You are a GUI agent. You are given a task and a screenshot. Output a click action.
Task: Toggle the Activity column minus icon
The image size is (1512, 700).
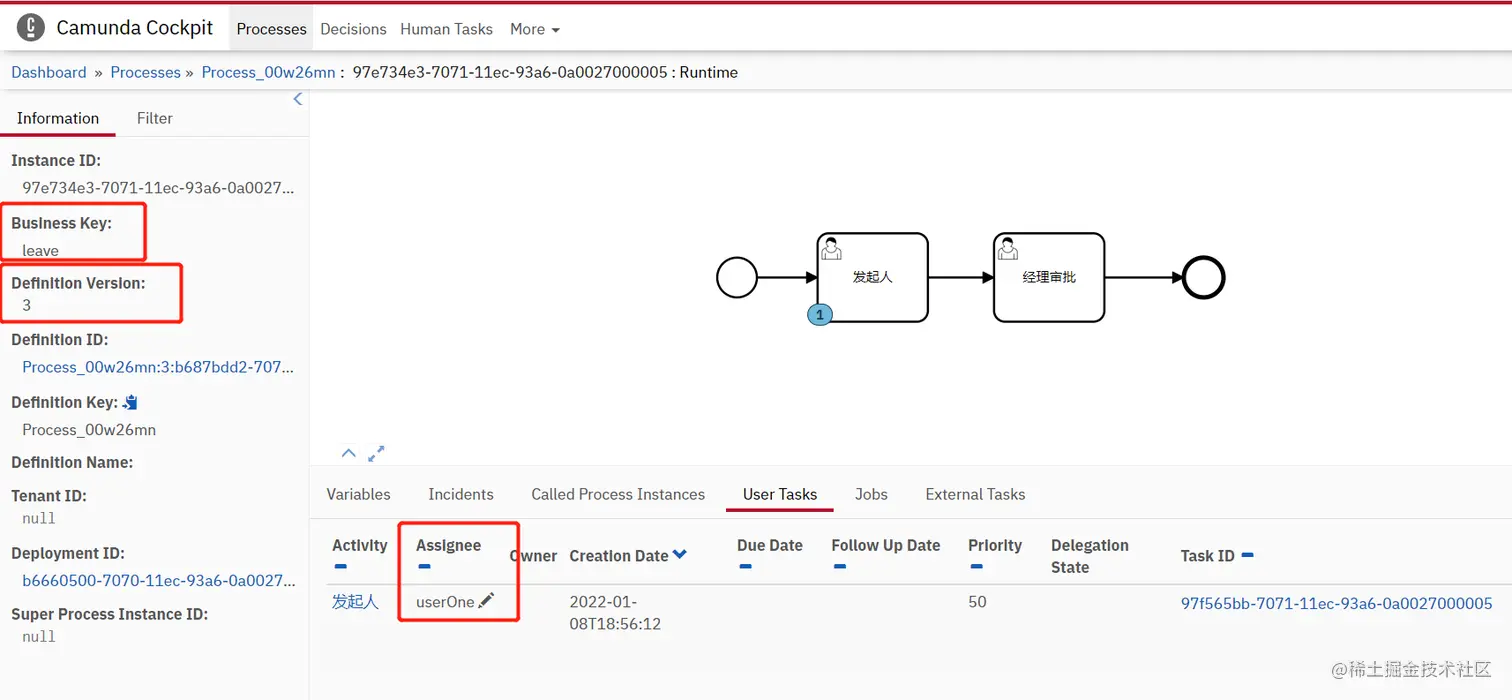[x=340, y=567]
